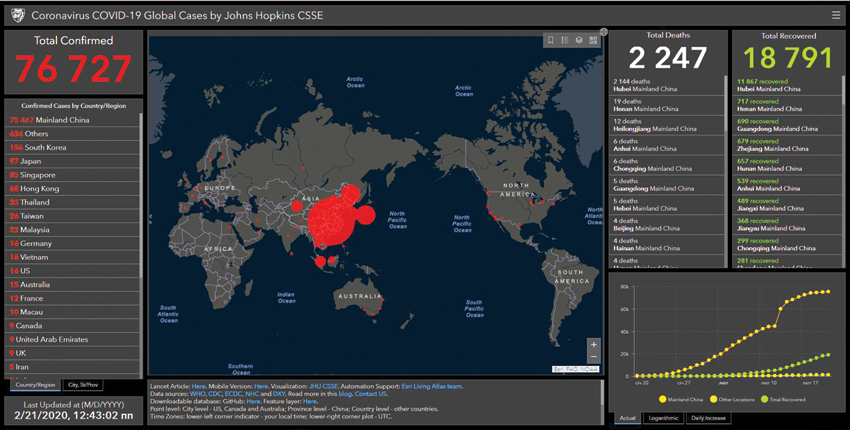Open the Feature layer 'Here' link

pyautogui.click(x=310, y=401)
